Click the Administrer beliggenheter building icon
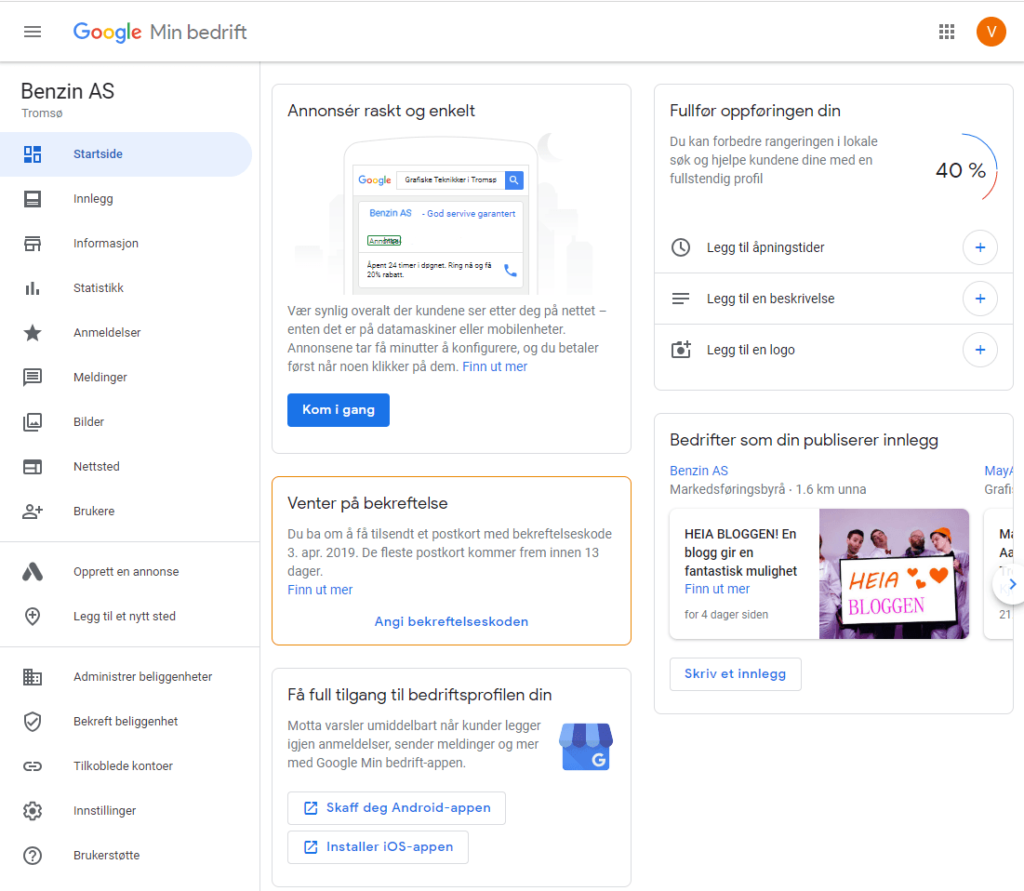The width and height of the screenshot is (1024, 891). (x=32, y=677)
